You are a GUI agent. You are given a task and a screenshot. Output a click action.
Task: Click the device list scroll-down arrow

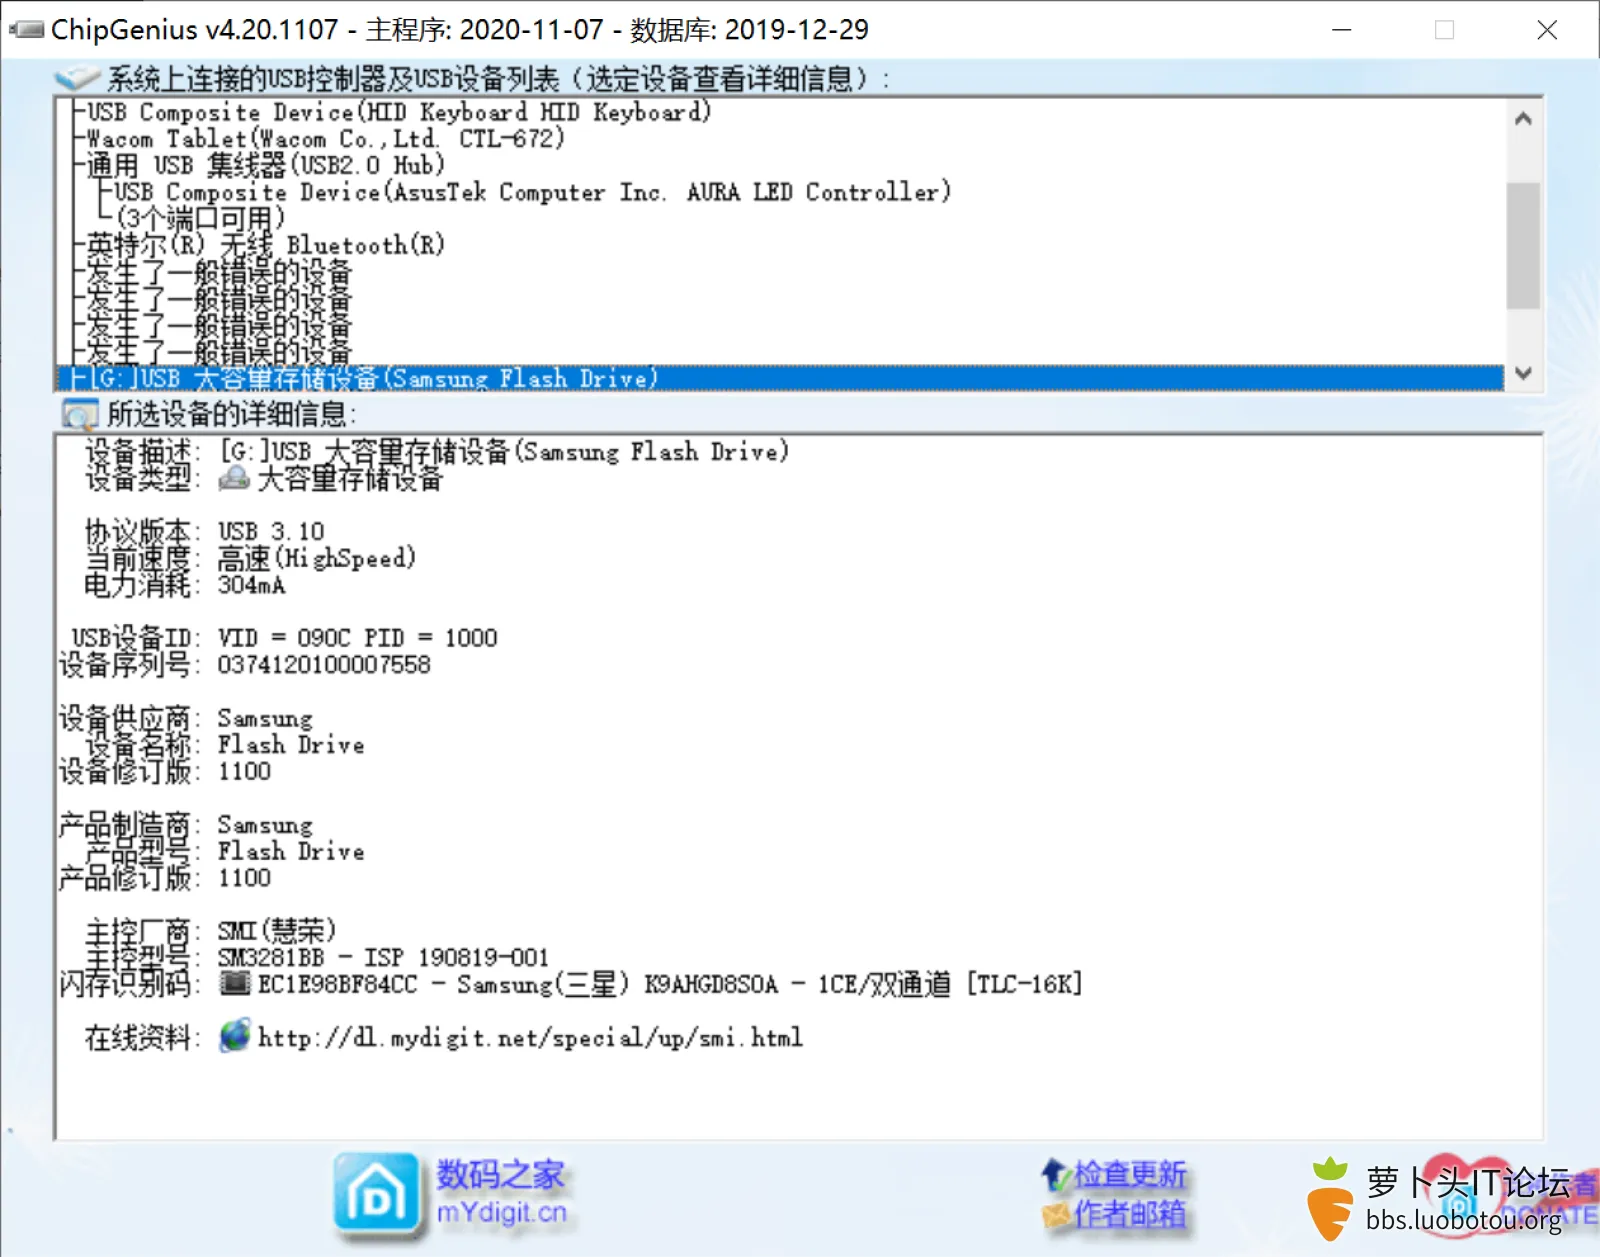(x=1523, y=373)
